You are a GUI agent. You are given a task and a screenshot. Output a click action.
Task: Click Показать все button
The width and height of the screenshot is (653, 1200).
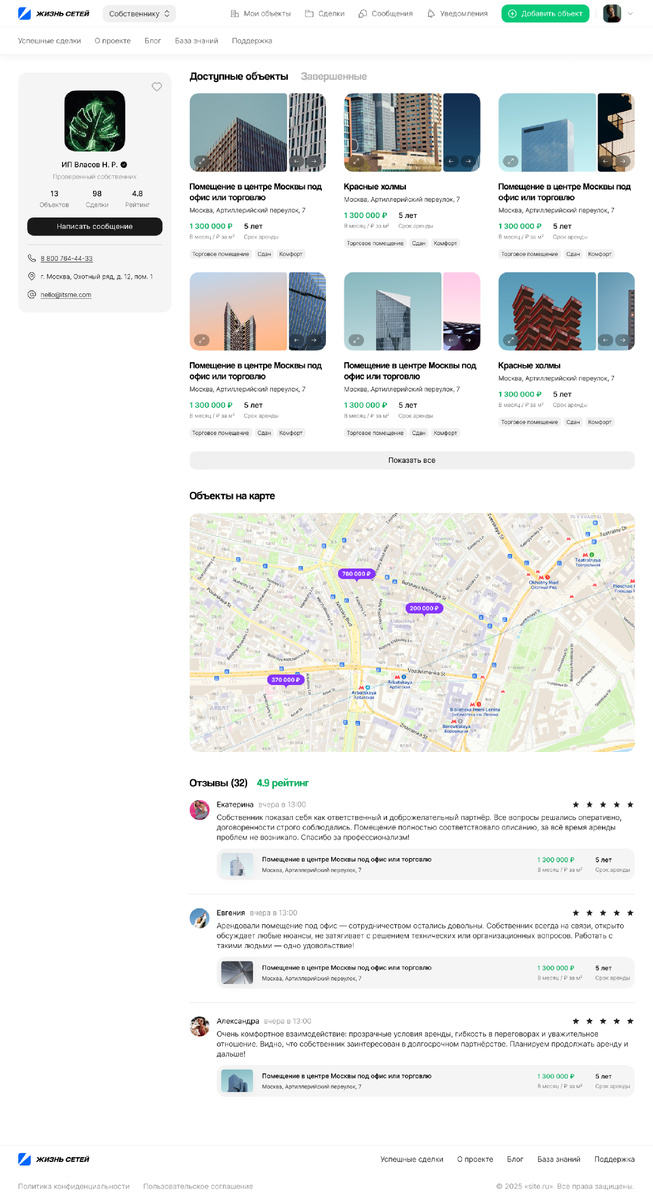[412, 460]
